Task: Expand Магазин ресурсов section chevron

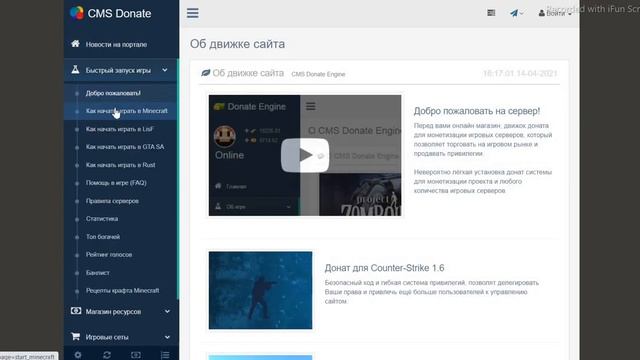Action: (167, 311)
